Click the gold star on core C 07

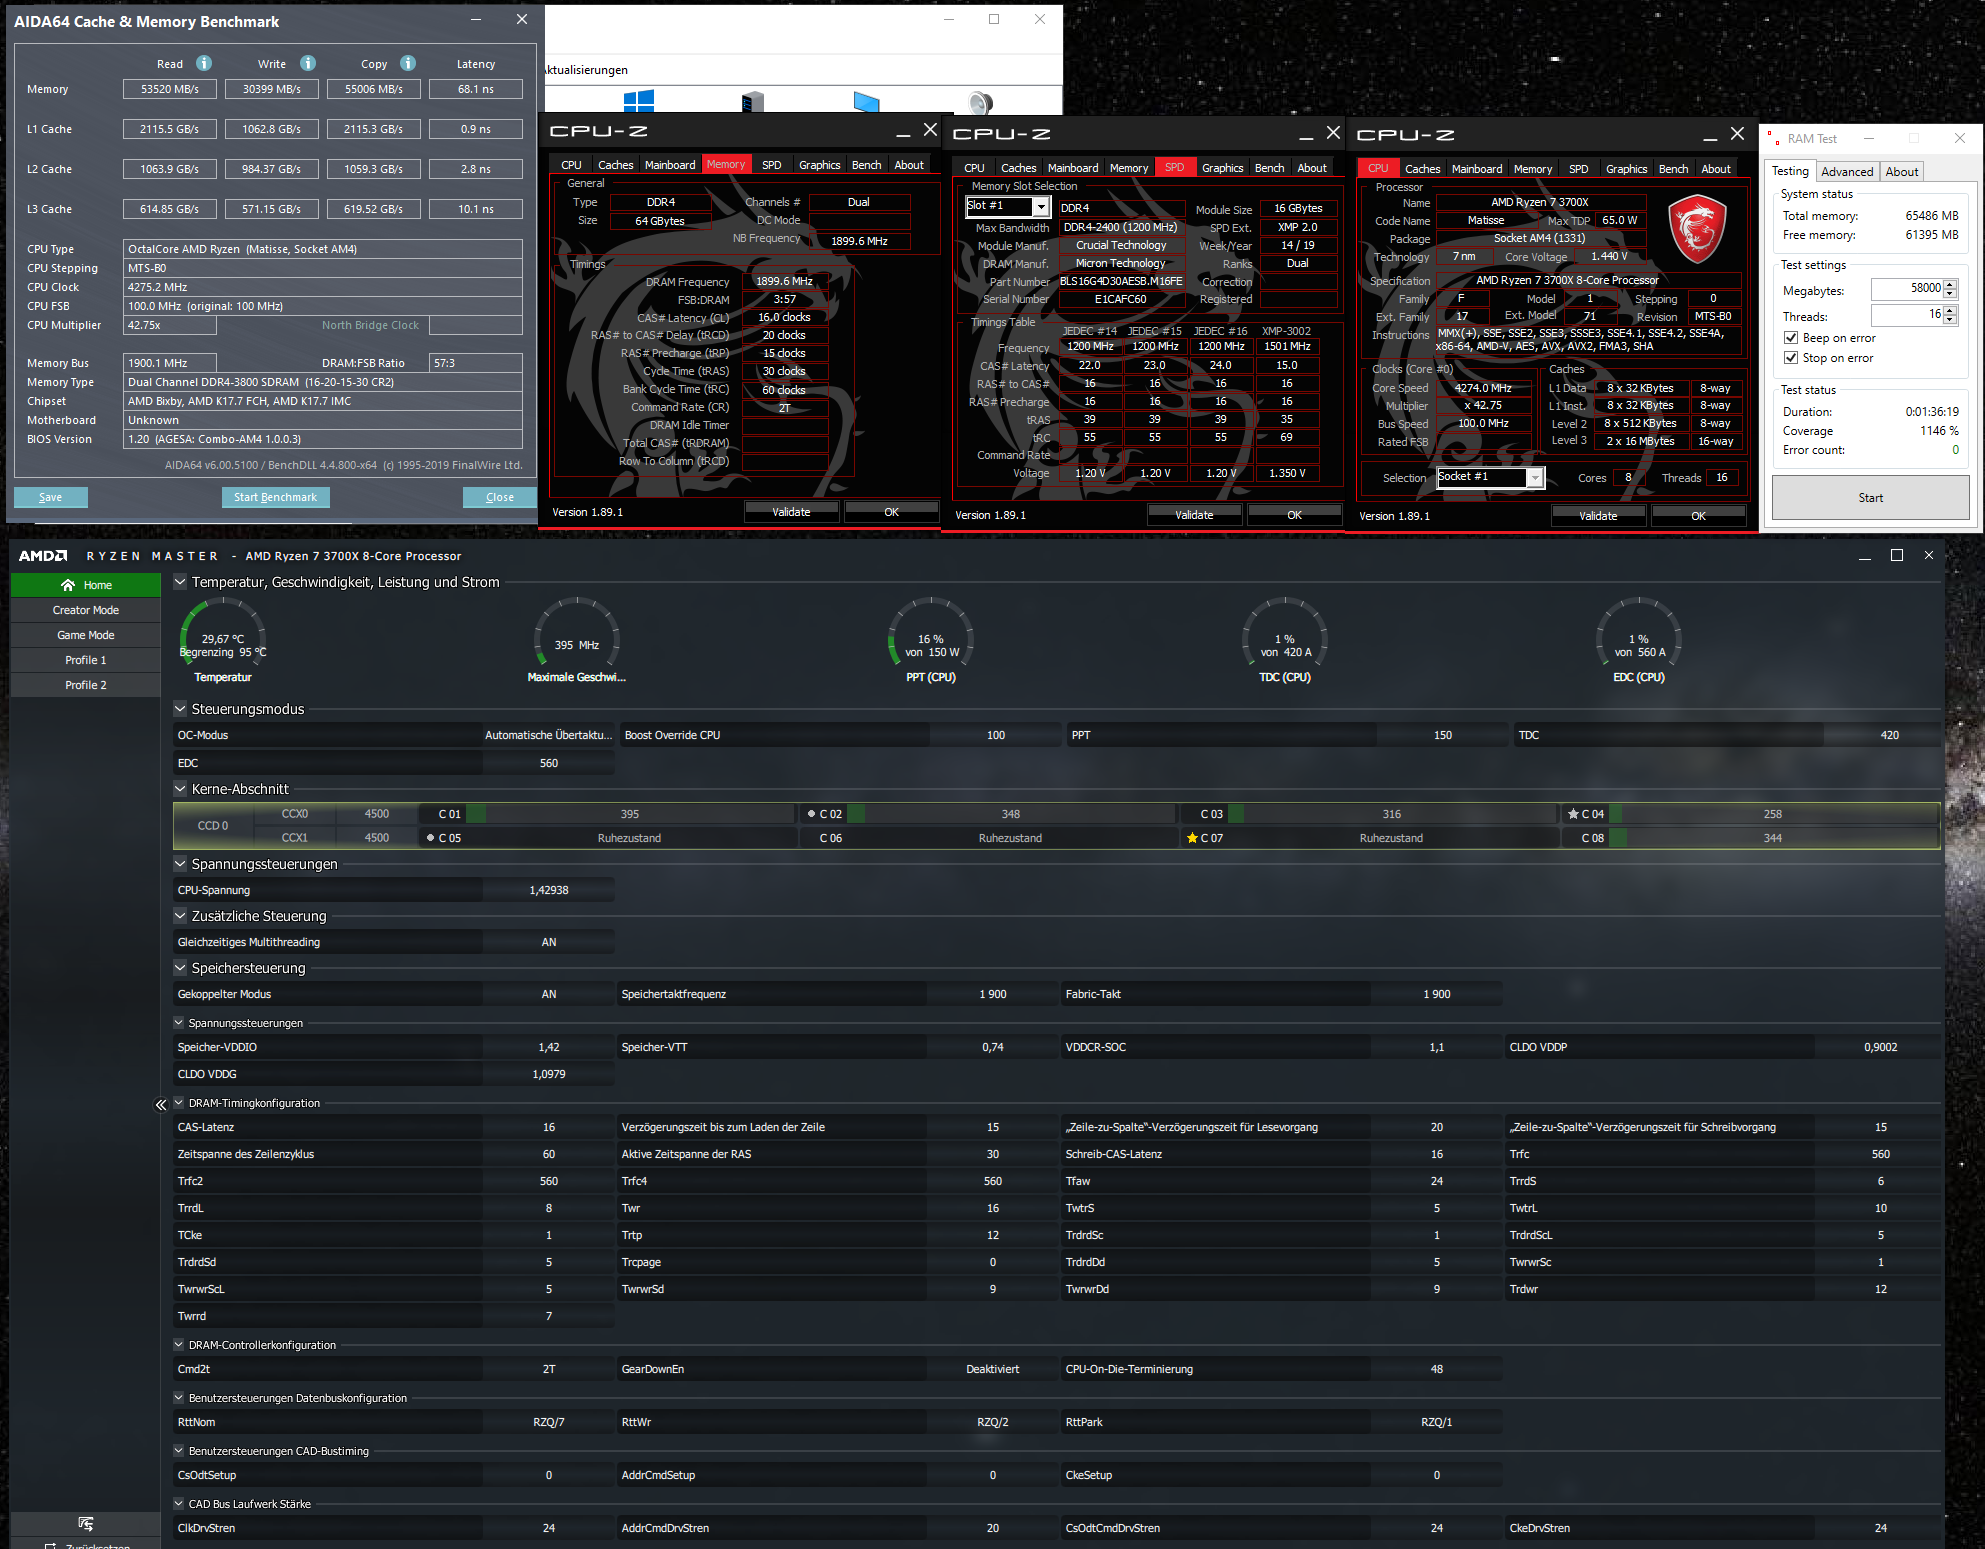pyautogui.click(x=1192, y=838)
